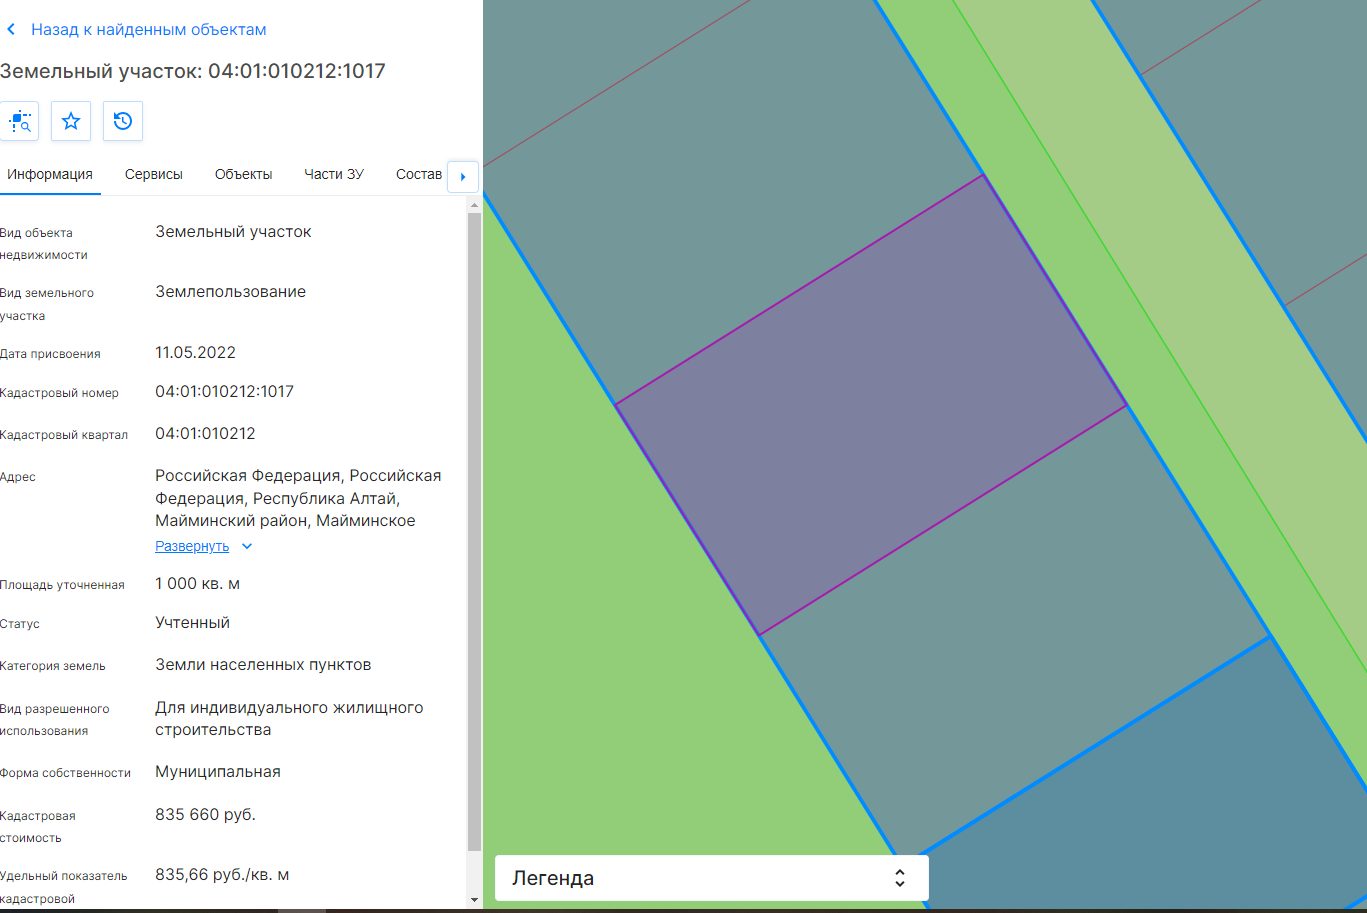
Task: Click the highlighted purple parcel on map
Action: point(870,405)
